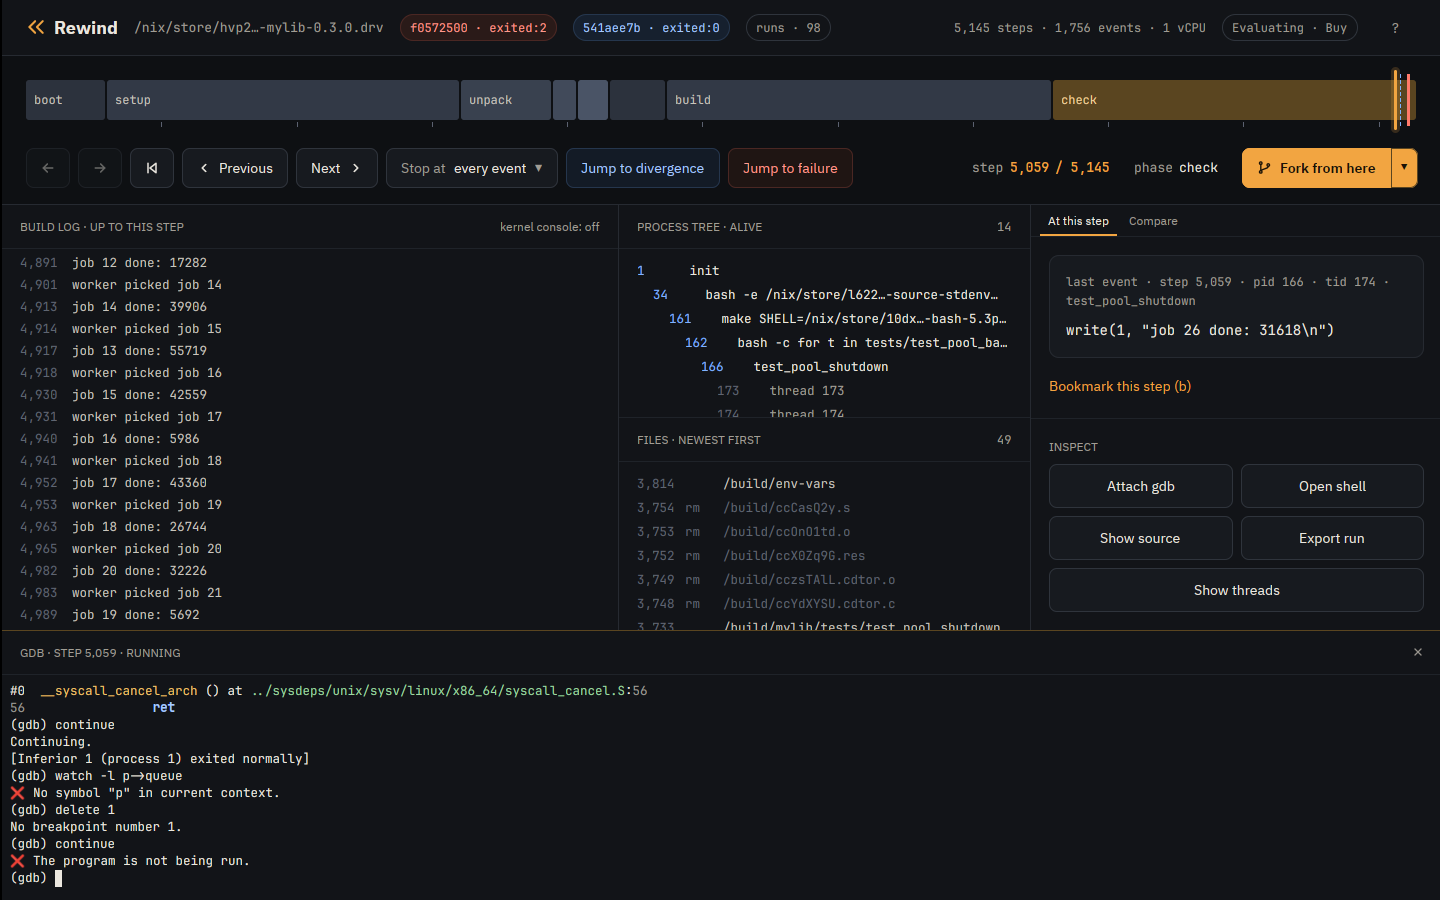Export the run
Image resolution: width=1440 pixels, height=900 pixels.
1332,538
